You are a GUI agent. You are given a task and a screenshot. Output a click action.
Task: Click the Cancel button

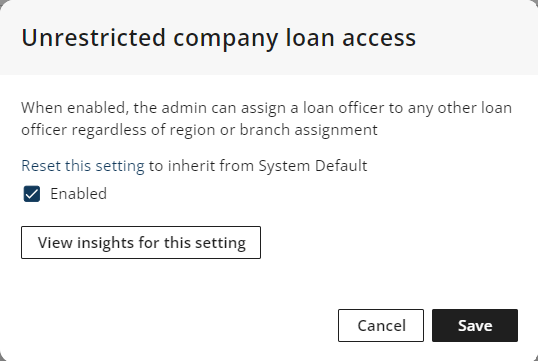pyautogui.click(x=381, y=325)
